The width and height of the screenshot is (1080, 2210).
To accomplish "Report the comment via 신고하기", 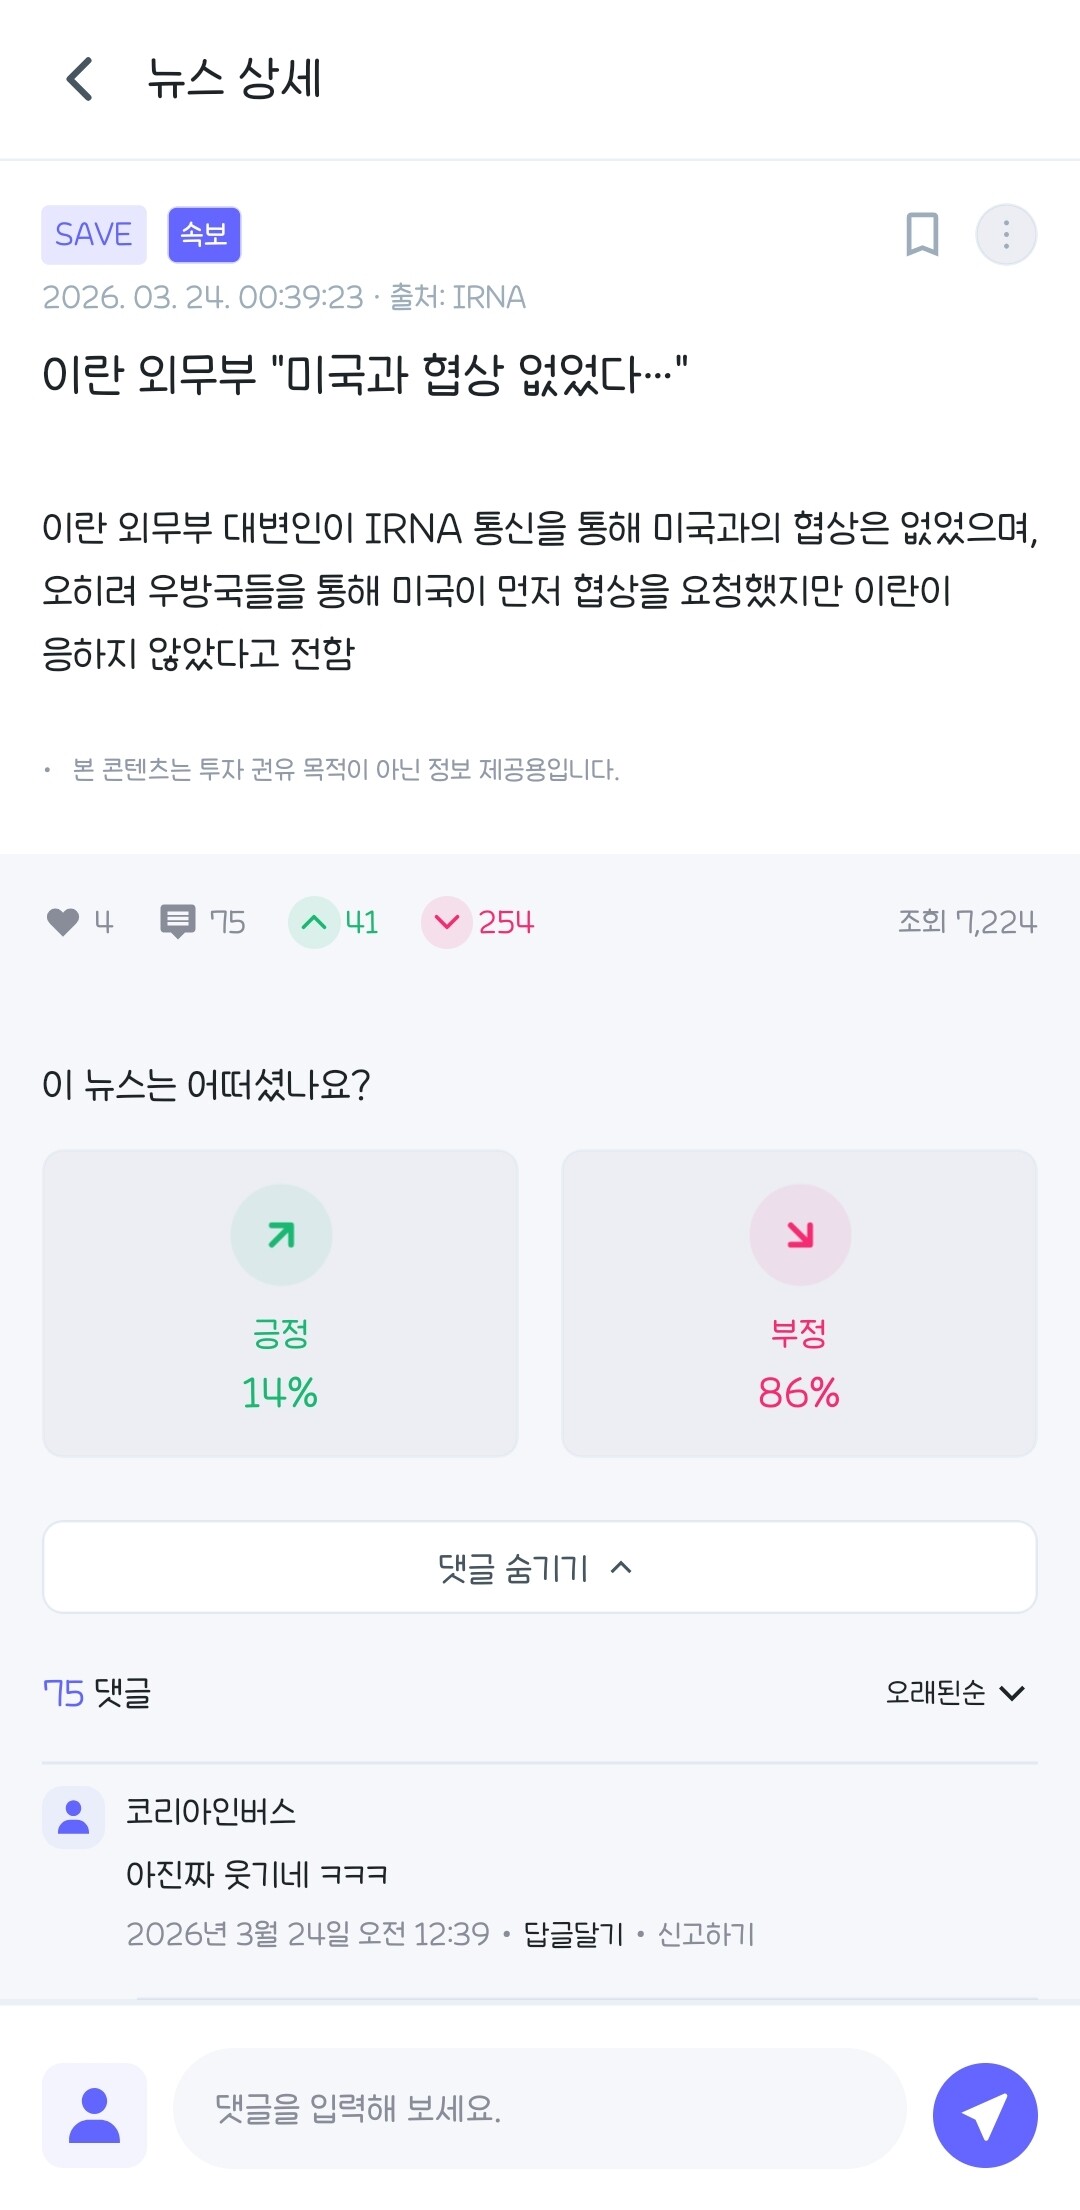I will pos(706,1934).
